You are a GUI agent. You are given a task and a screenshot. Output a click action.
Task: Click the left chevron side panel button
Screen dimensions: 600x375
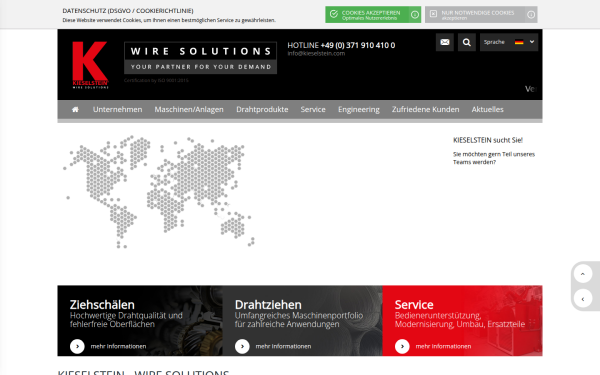click(583, 299)
